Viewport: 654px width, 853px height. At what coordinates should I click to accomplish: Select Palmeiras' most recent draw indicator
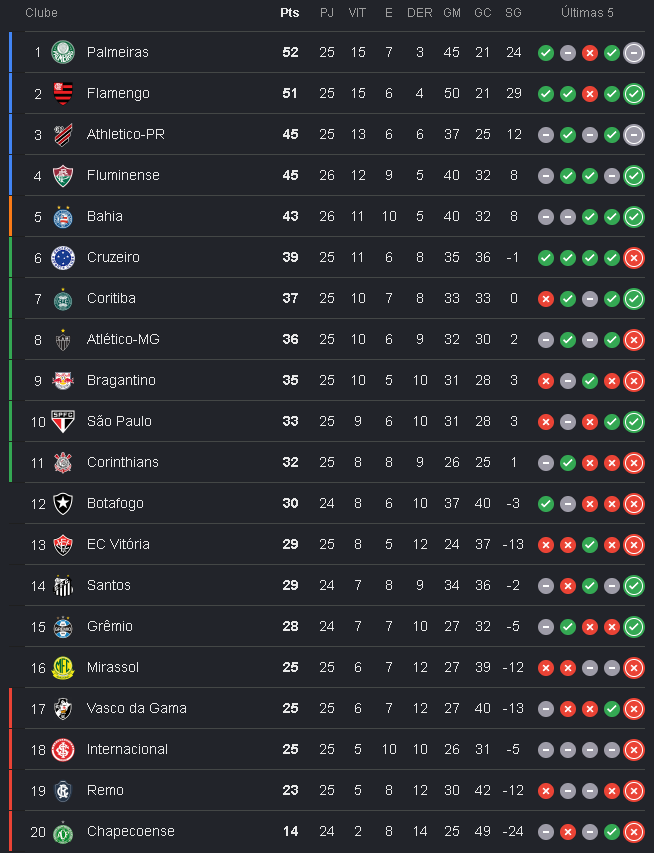[634, 53]
